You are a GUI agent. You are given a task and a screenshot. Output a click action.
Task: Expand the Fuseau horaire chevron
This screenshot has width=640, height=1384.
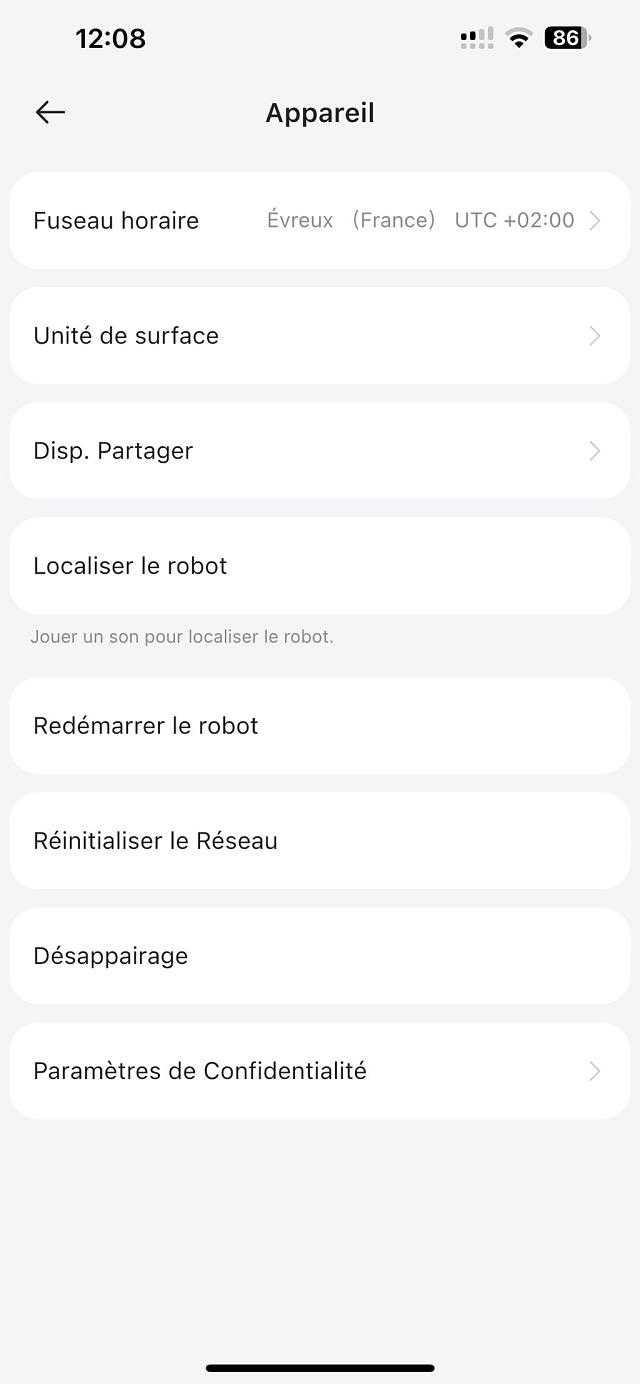click(x=595, y=221)
